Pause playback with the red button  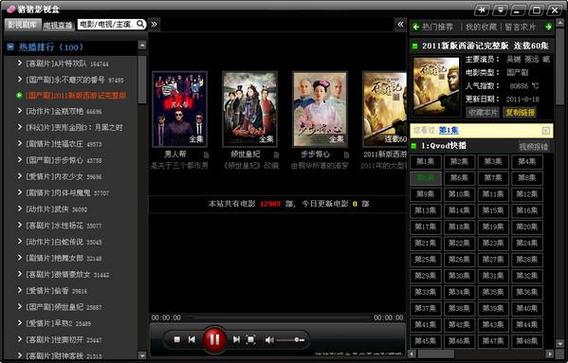click(214, 339)
